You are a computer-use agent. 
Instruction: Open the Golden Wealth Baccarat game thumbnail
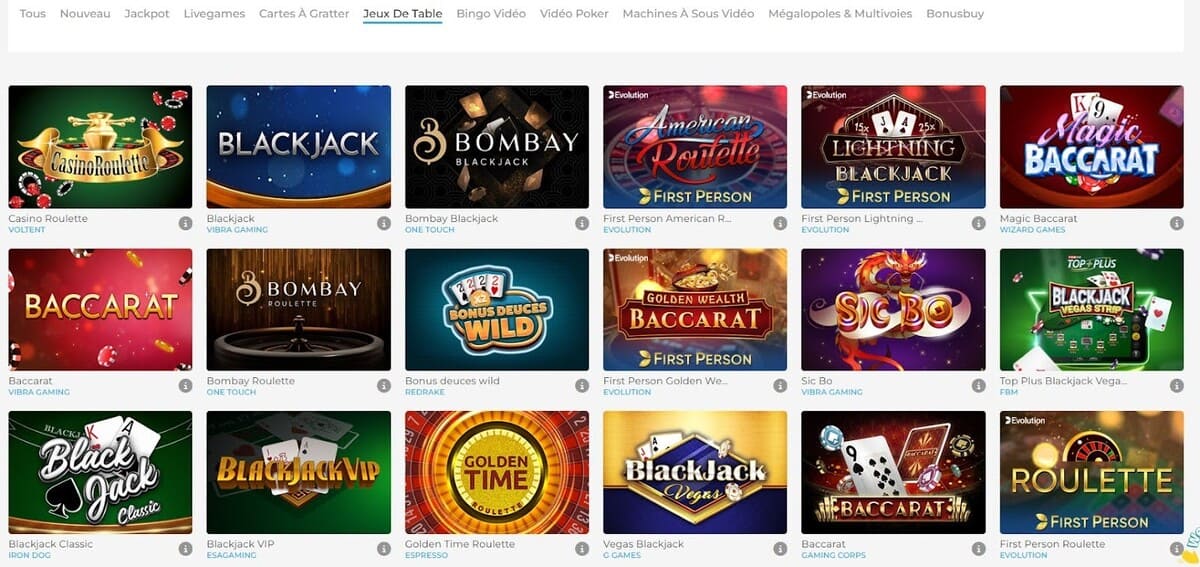(695, 310)
